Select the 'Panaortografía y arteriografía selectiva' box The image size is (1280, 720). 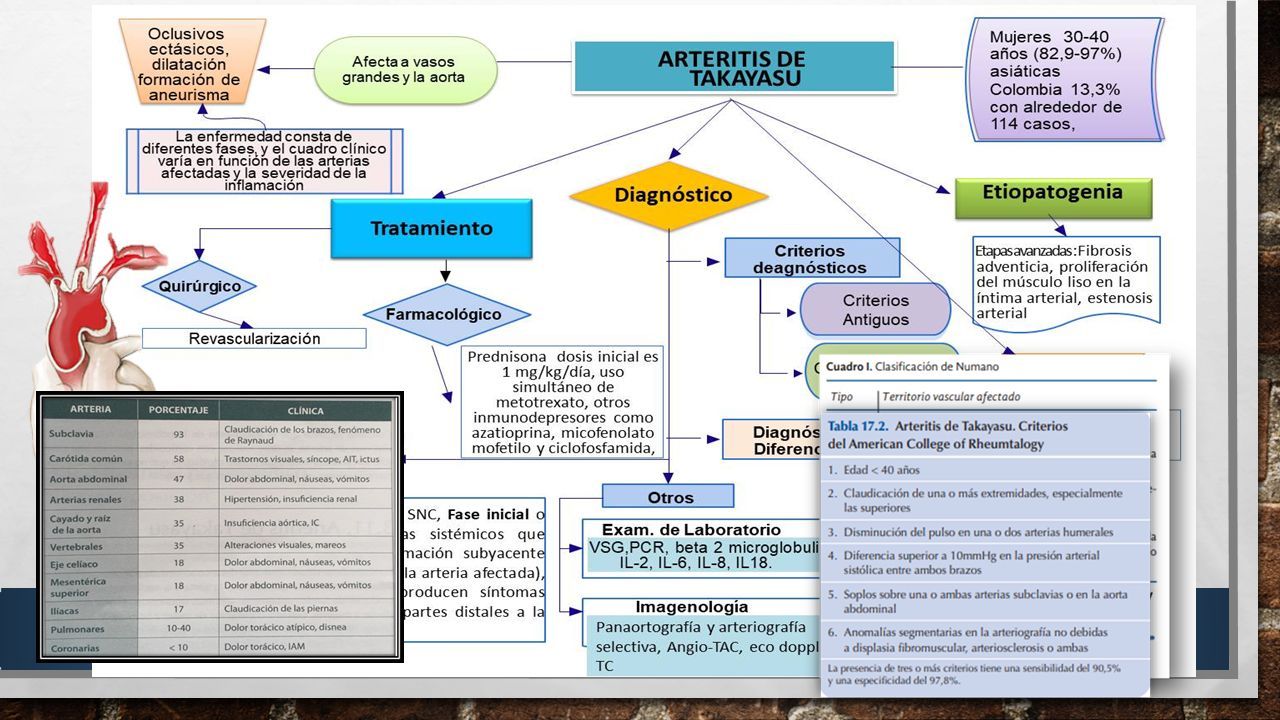click(701, 646)
